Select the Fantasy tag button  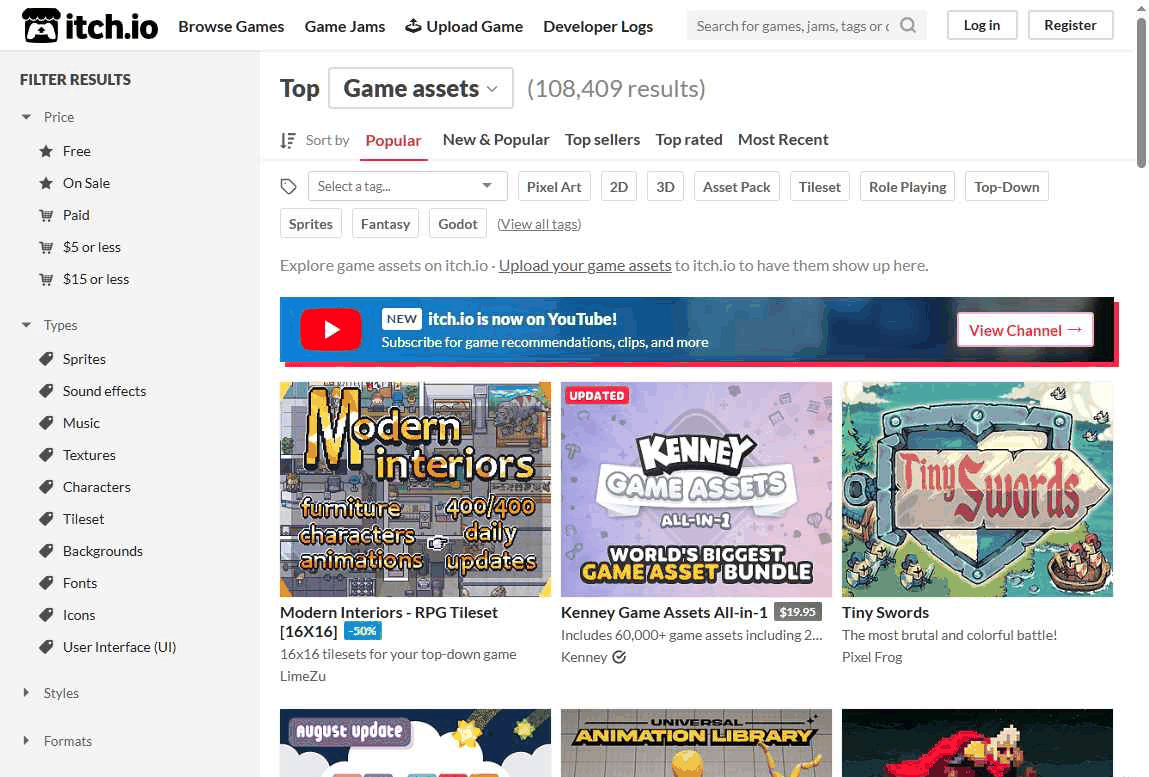pyautogui.click(x=385, y=224)
